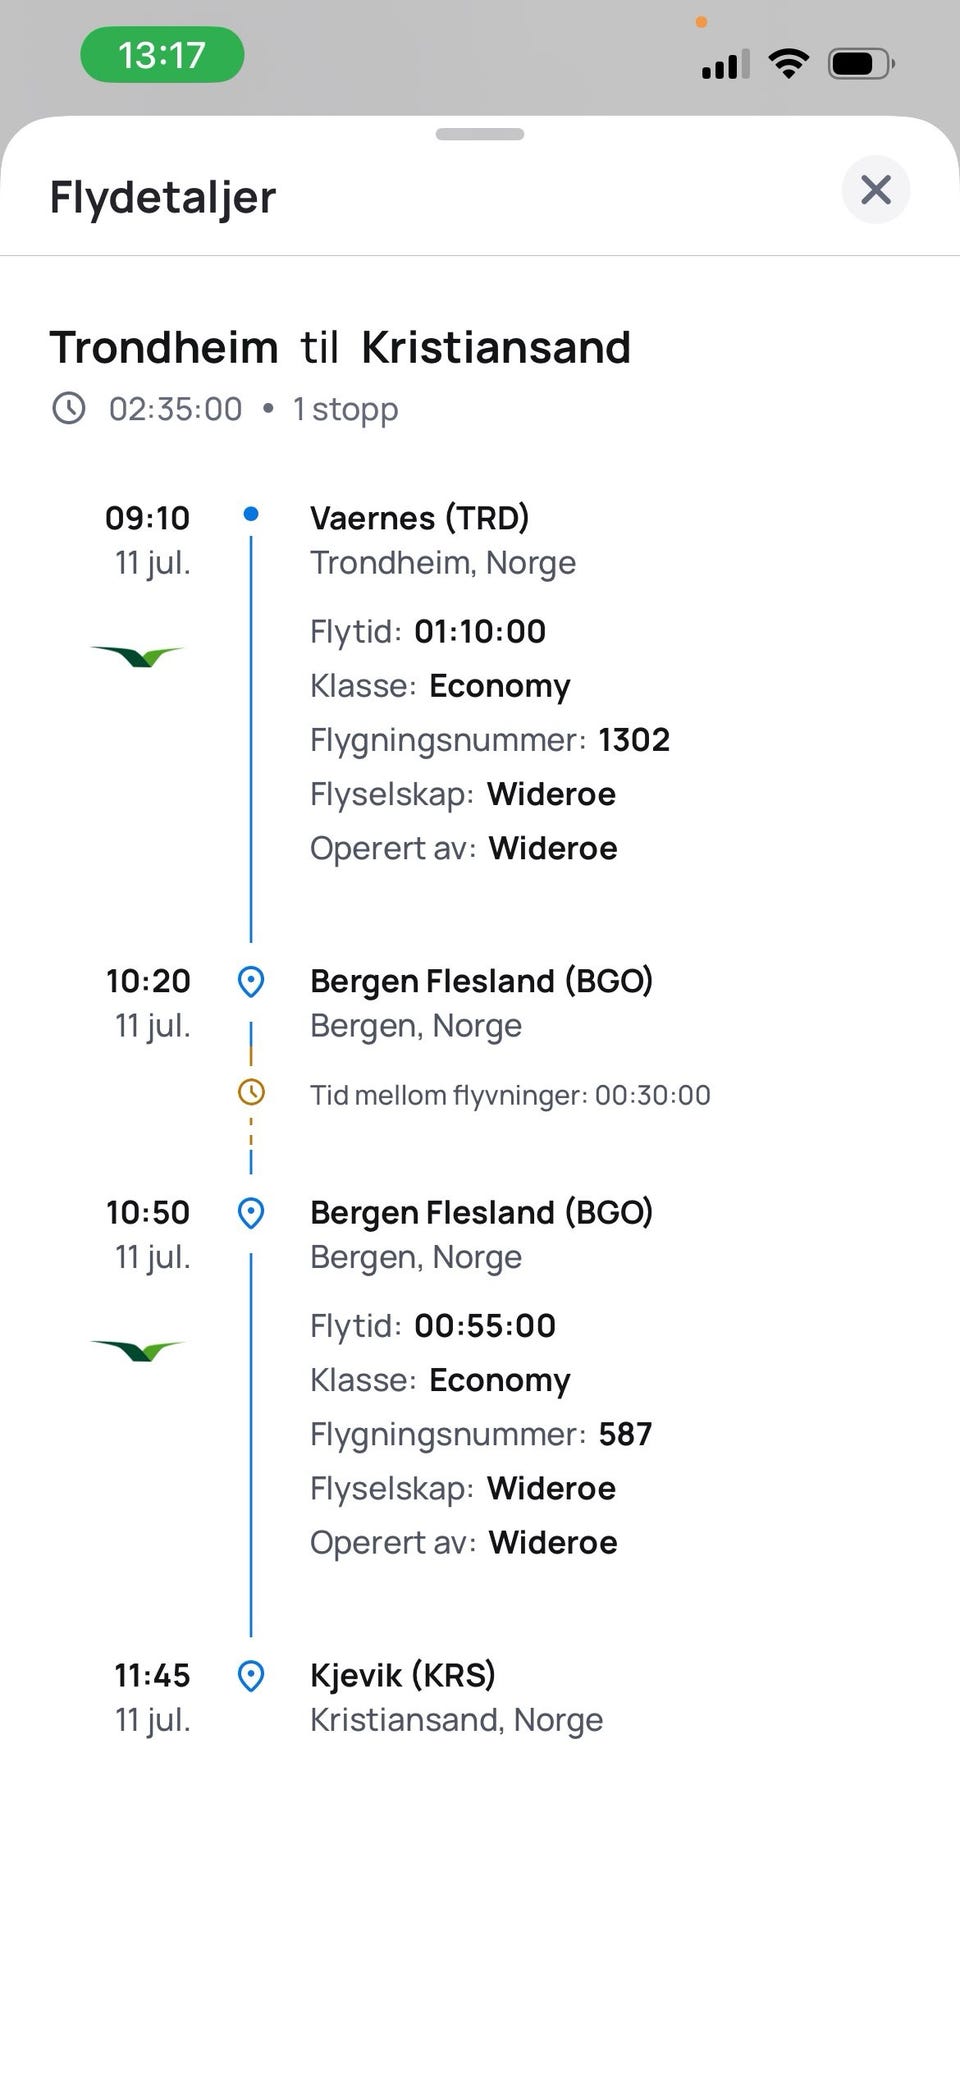Image resolution: width=960 pixels, height=2078 pixels.
Task: Tap the Wideroe logo for flight 587
Action: pos(138,1350)
